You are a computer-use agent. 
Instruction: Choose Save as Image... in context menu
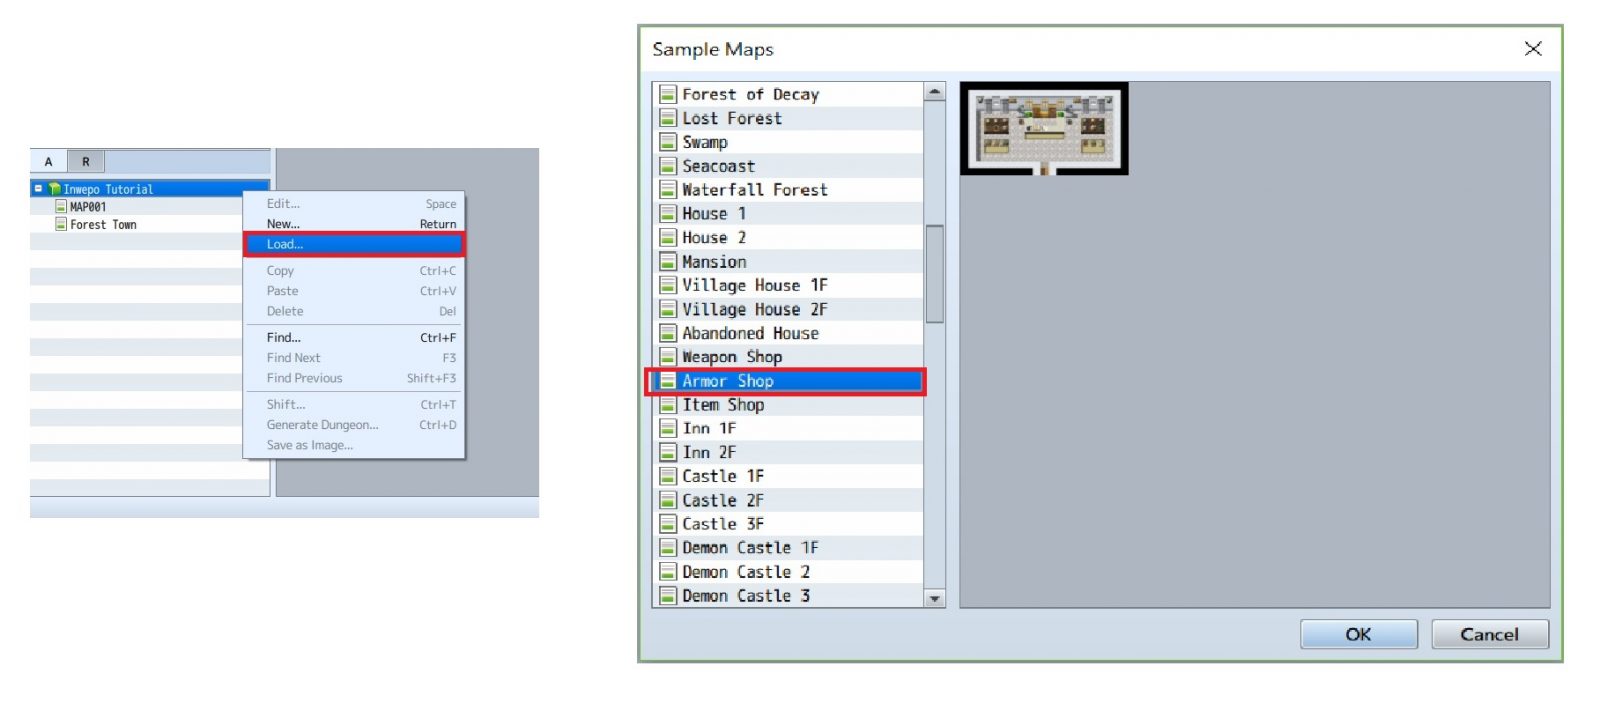pos(354,445)
